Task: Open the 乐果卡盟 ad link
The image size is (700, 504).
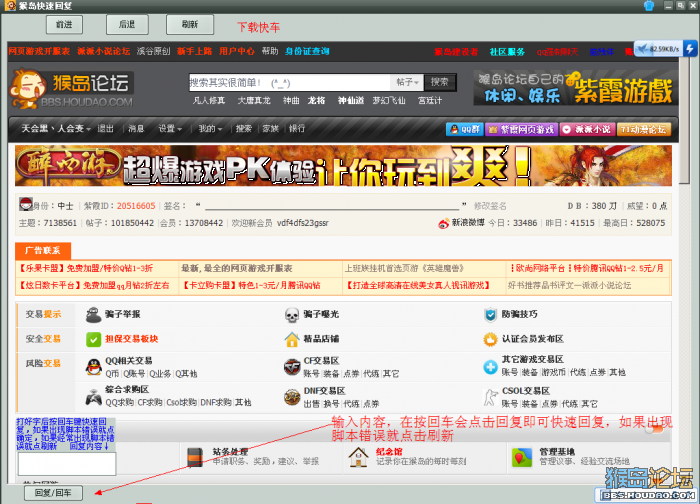Action: click(85, 268)
